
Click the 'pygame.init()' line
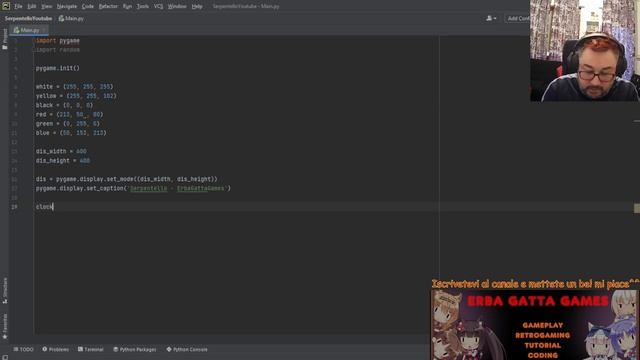coord(58,68)
